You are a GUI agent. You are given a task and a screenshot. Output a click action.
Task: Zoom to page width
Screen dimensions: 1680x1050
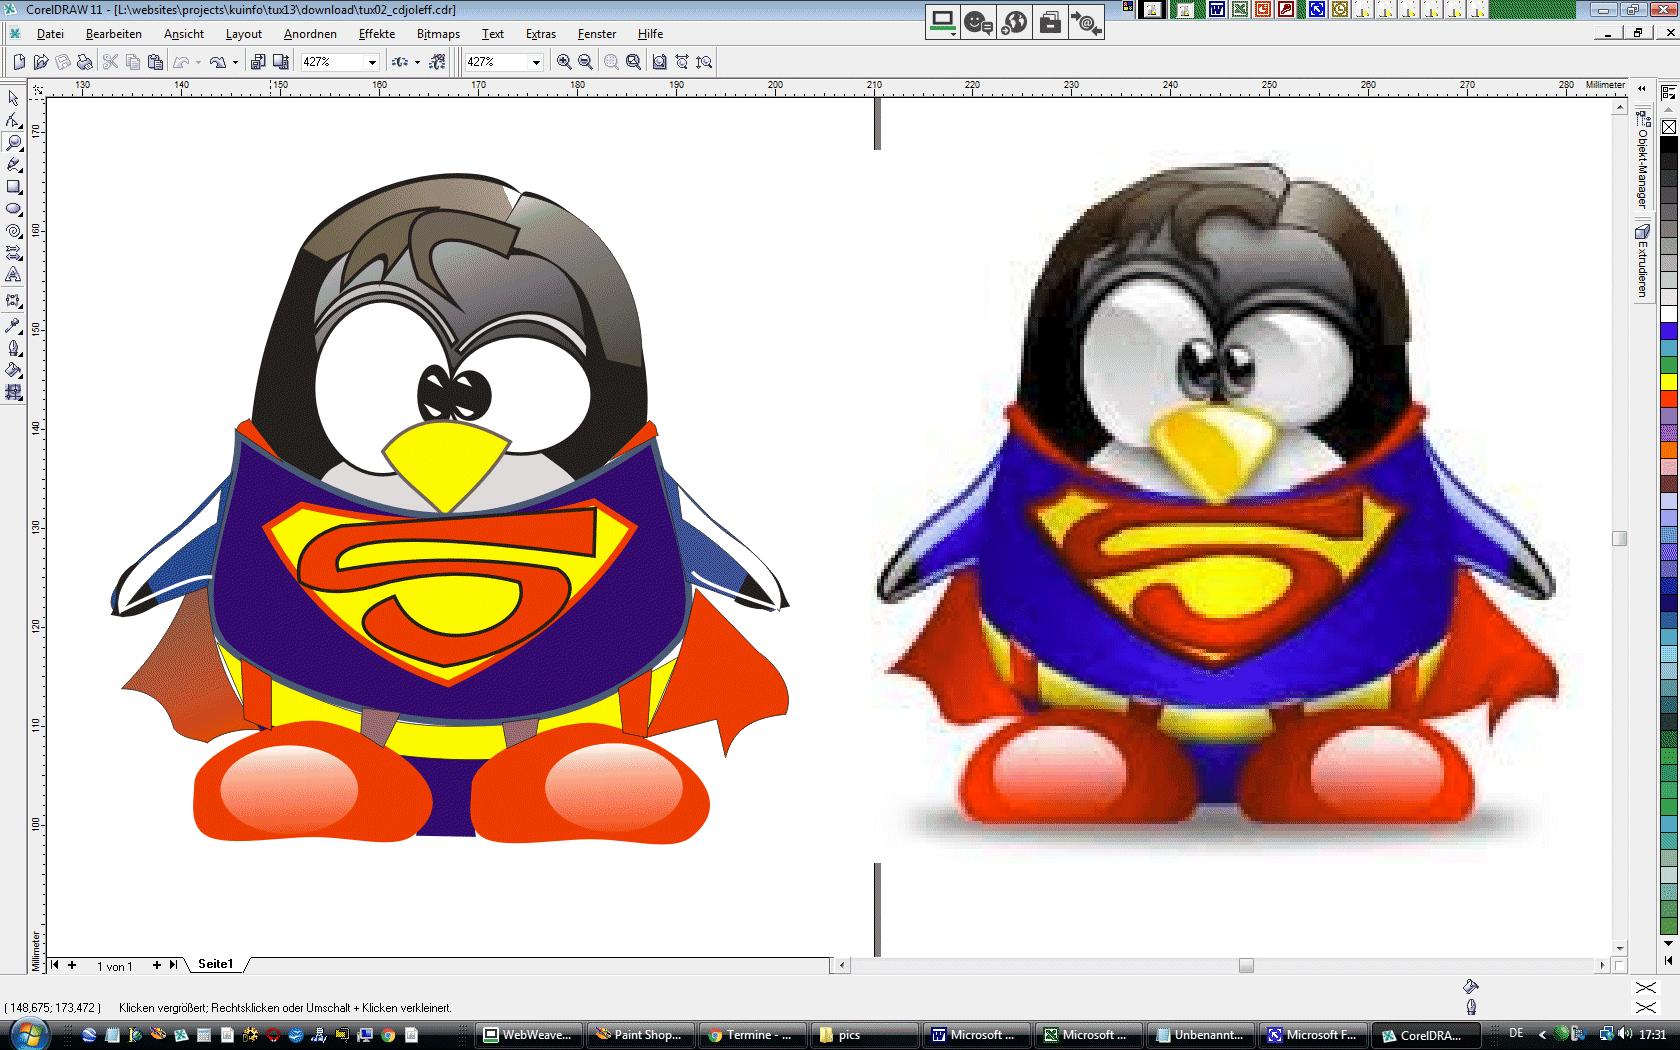tap(682, 62)
